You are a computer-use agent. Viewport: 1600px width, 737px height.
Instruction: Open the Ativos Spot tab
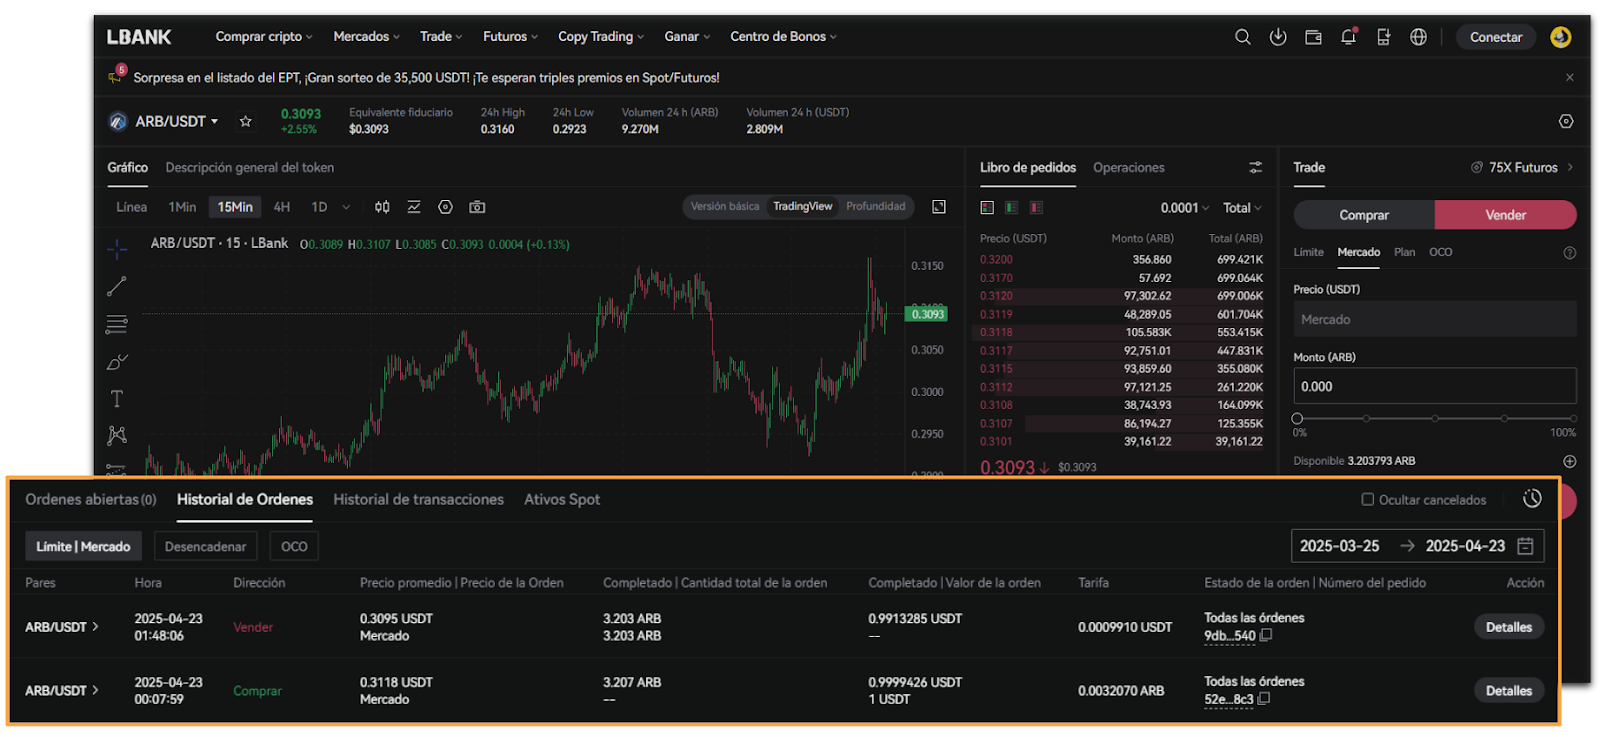coord(562,499)
